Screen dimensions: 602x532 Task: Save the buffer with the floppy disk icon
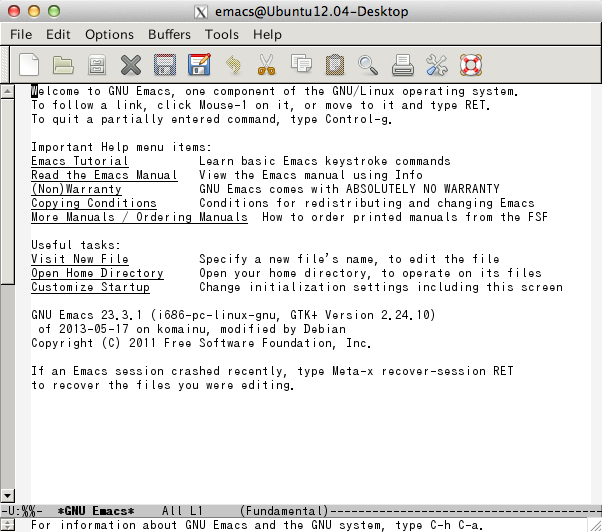(165, 64)
